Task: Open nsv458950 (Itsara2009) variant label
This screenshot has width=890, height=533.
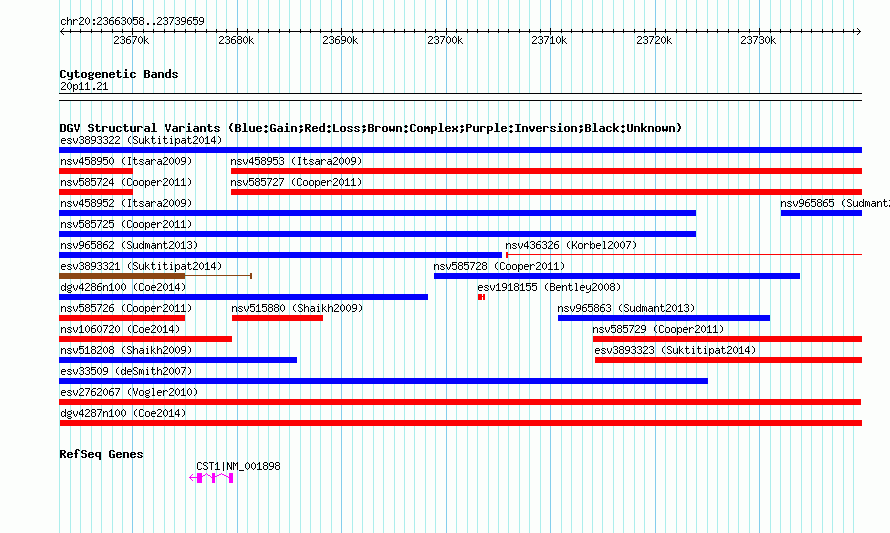Action: pyautogui.click(x=126, y=161)
